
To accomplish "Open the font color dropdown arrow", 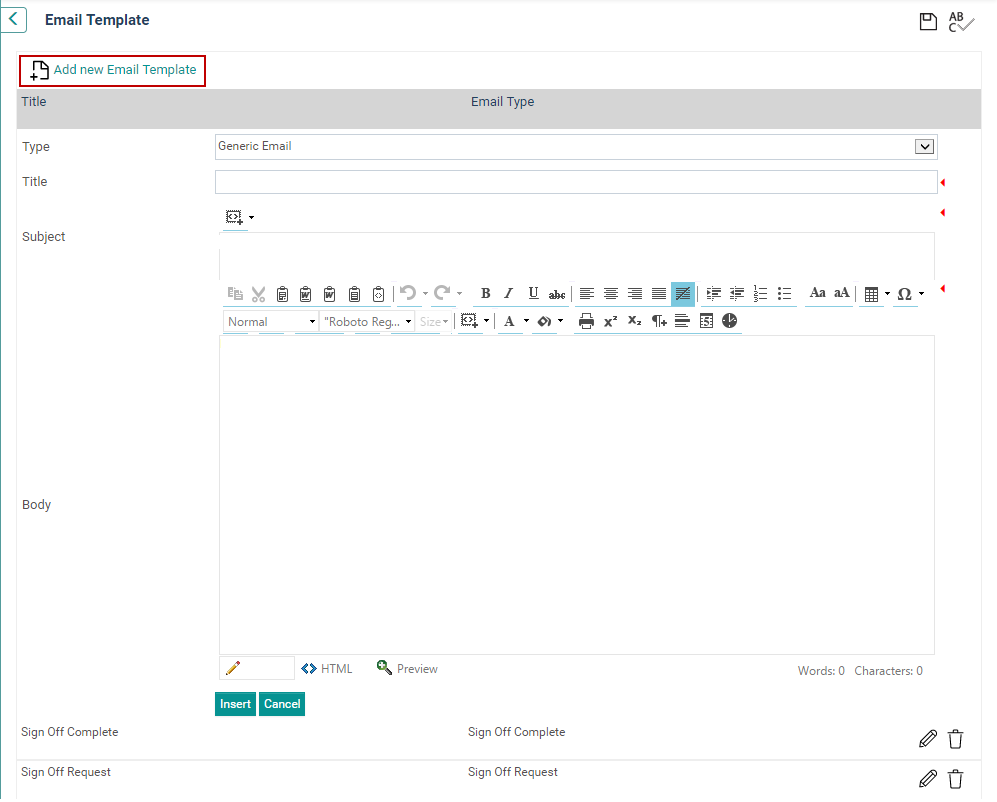I will pyautogui.click(x=526, y=321).
